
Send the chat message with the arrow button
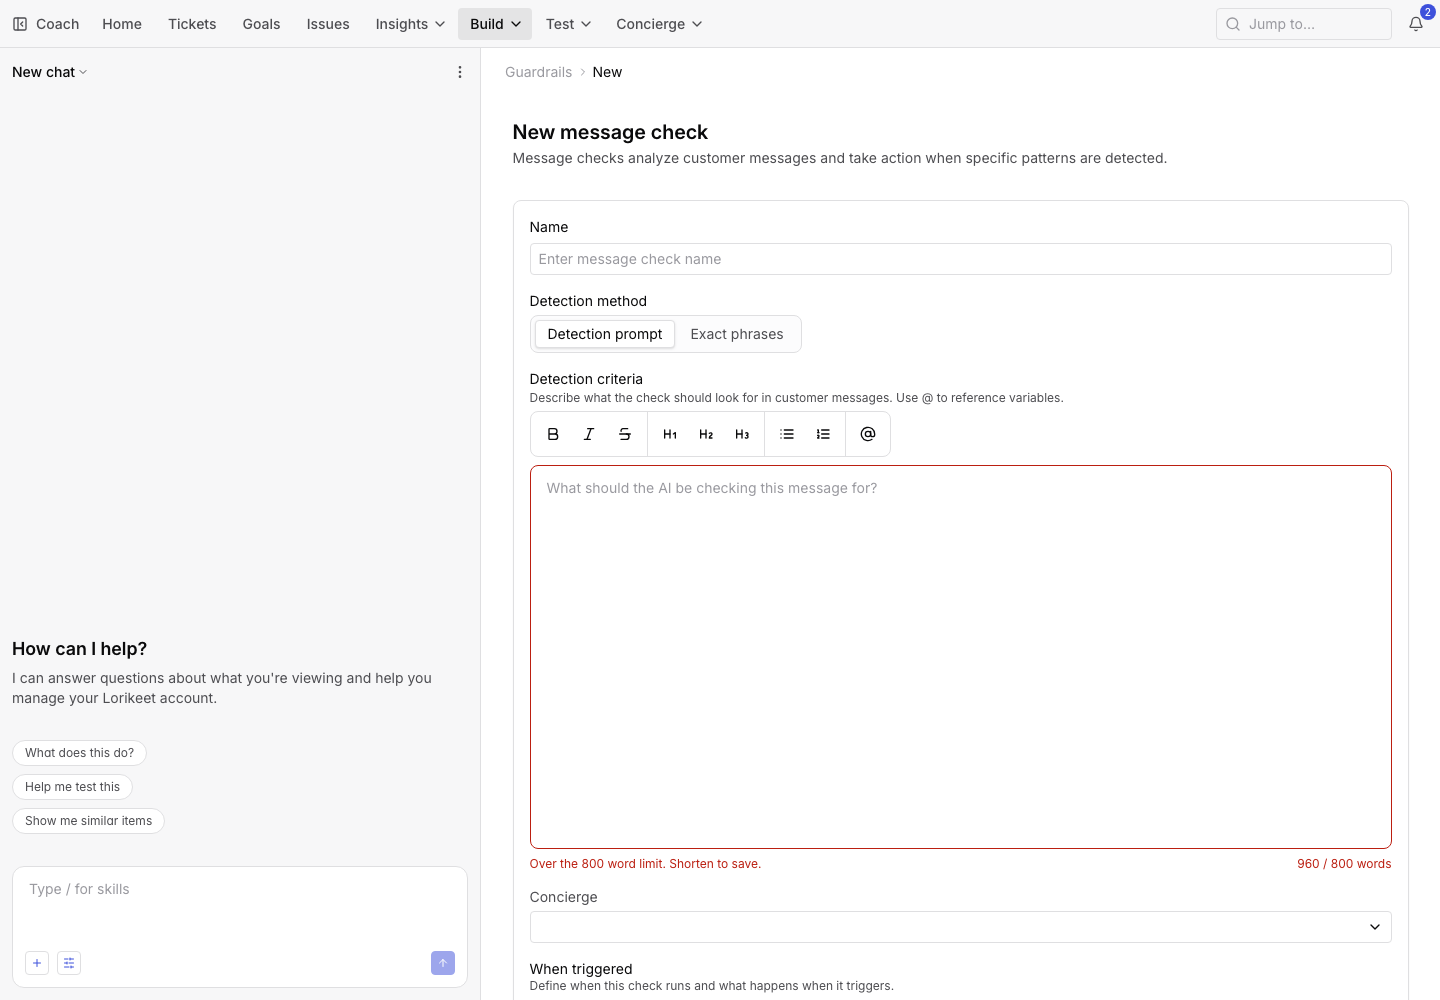[x=443, y=963]
